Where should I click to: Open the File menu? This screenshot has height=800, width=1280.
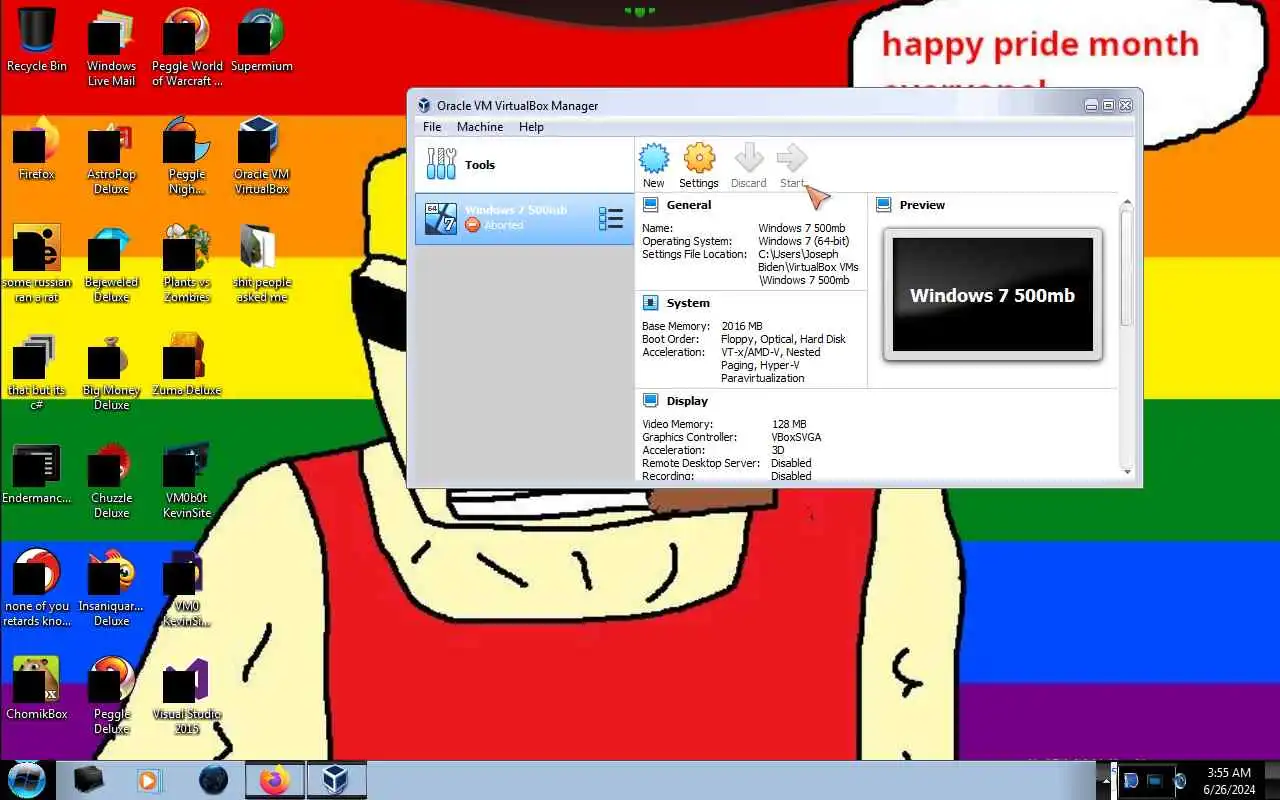pyautogui.click(x=432, y=127)
